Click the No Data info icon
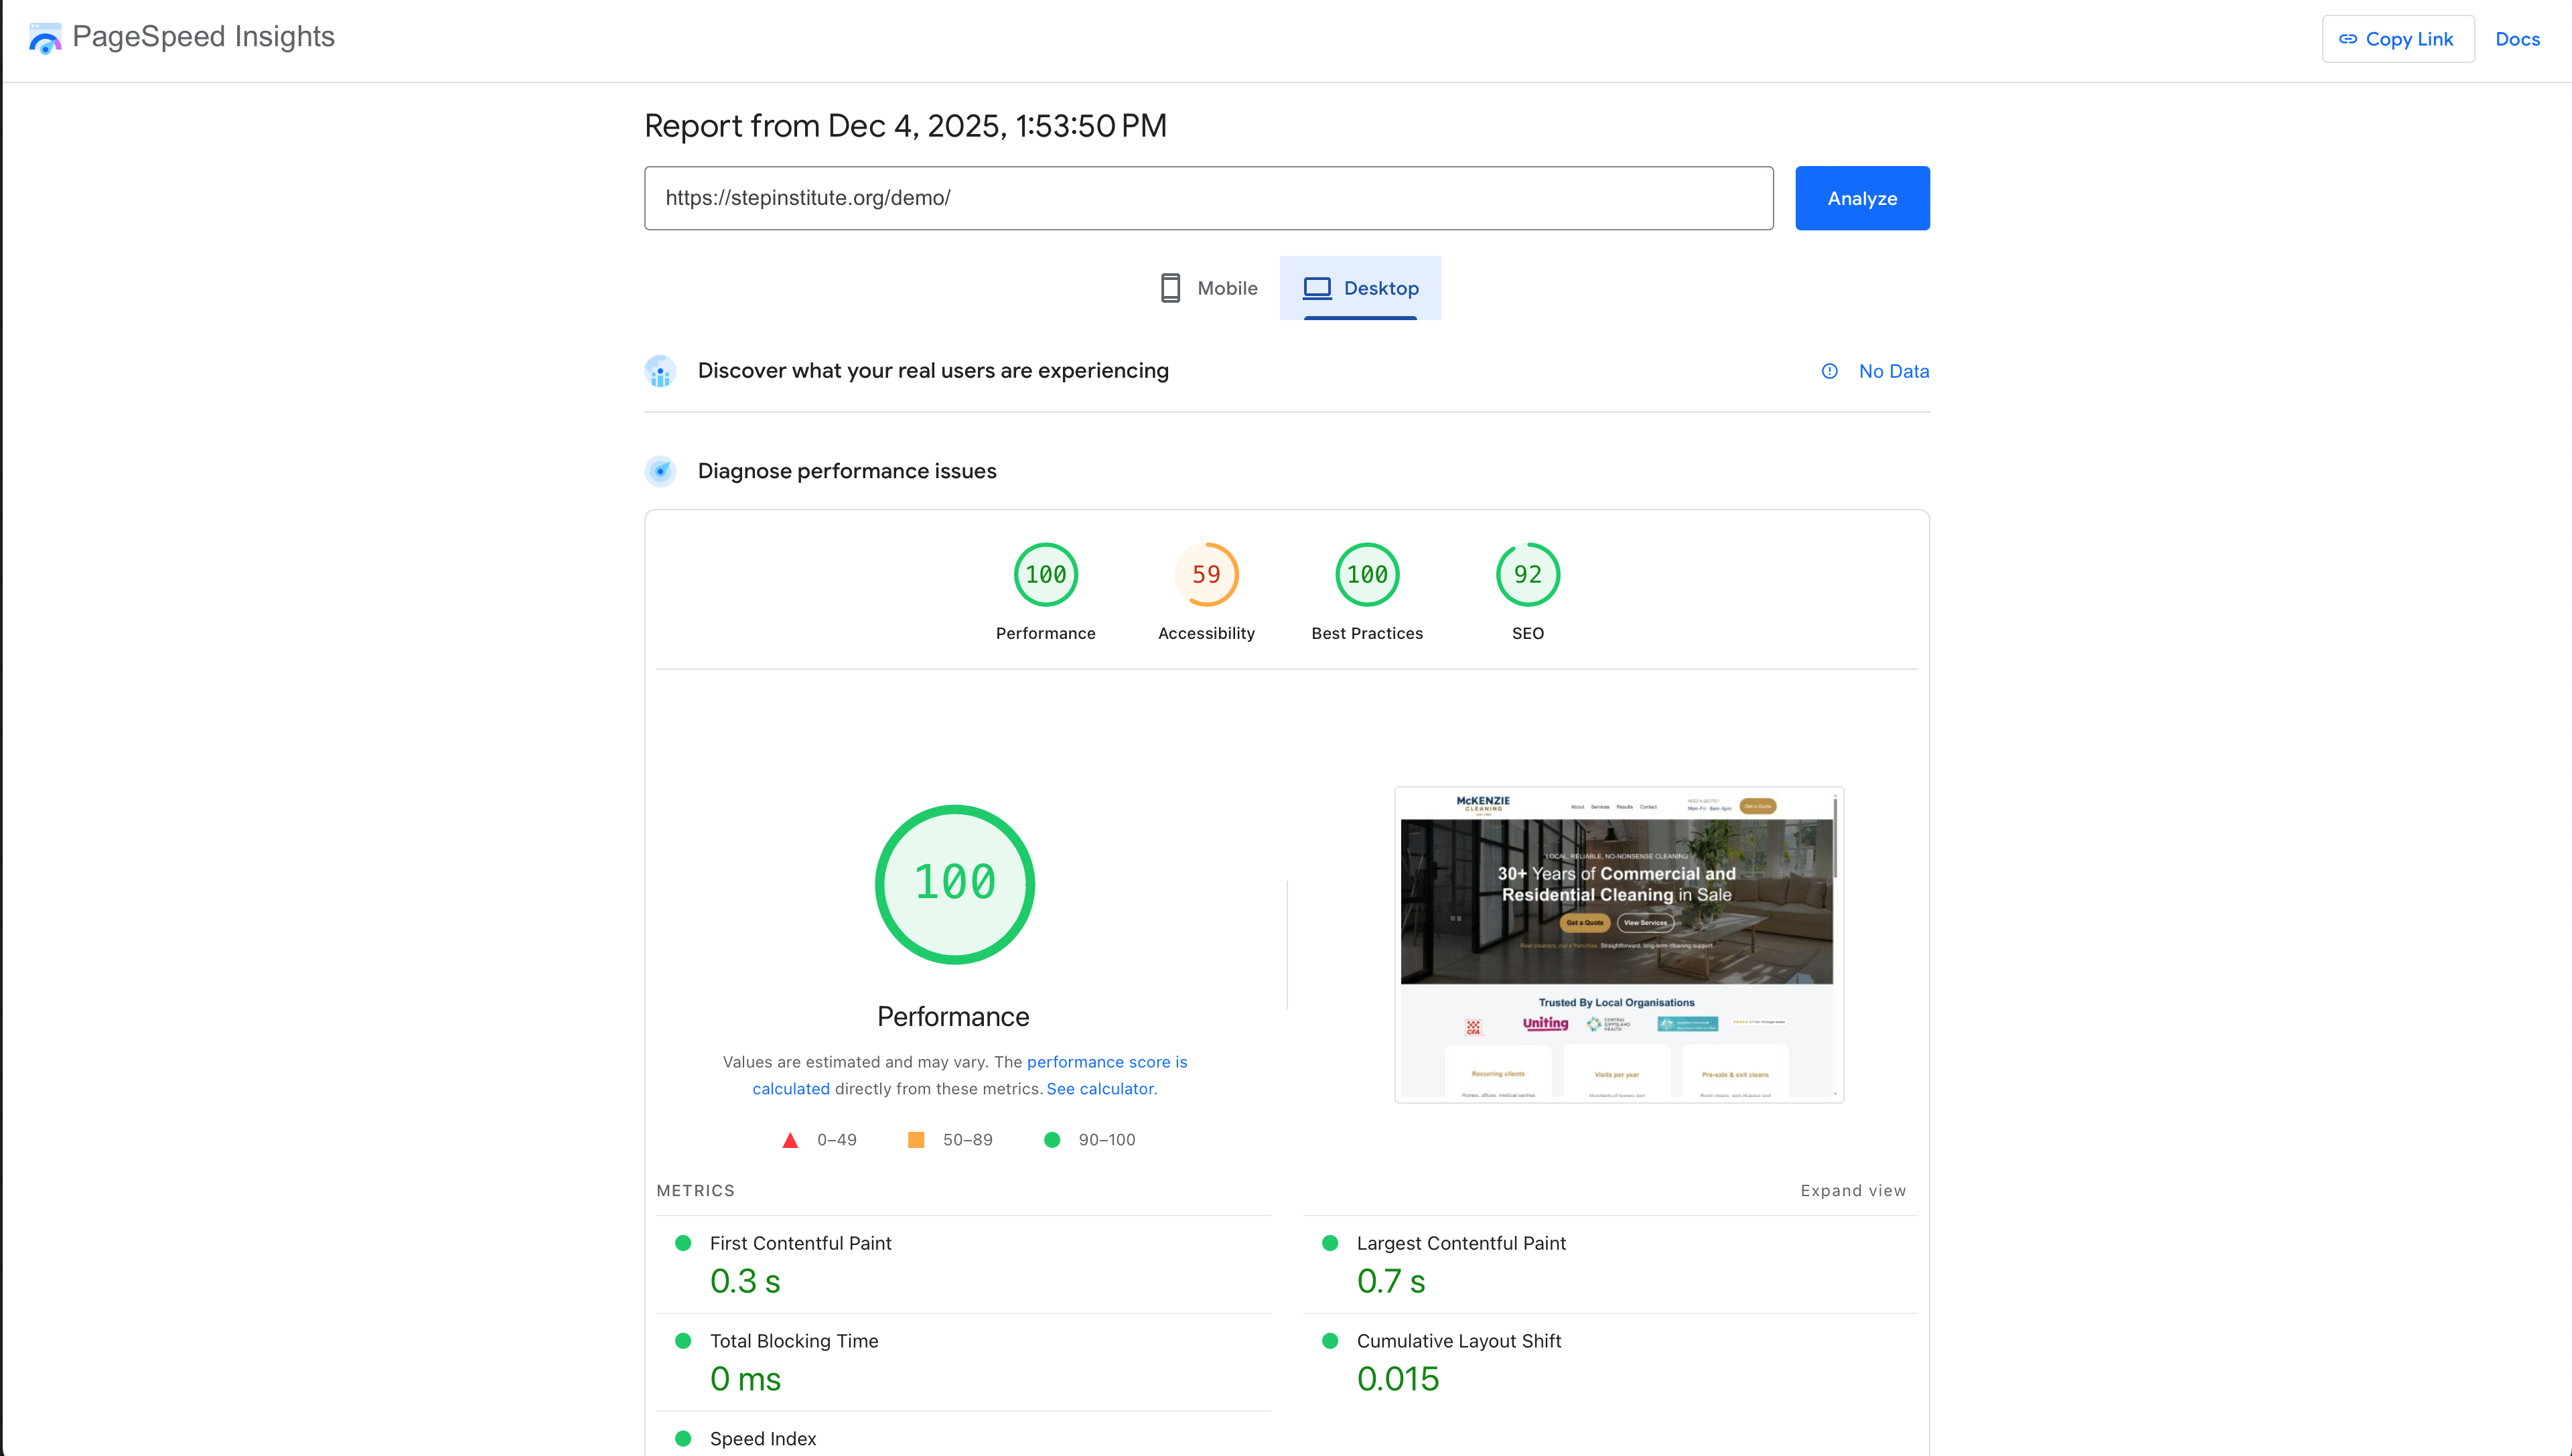This screenshot has width=2572, height=1456. 1829,371
